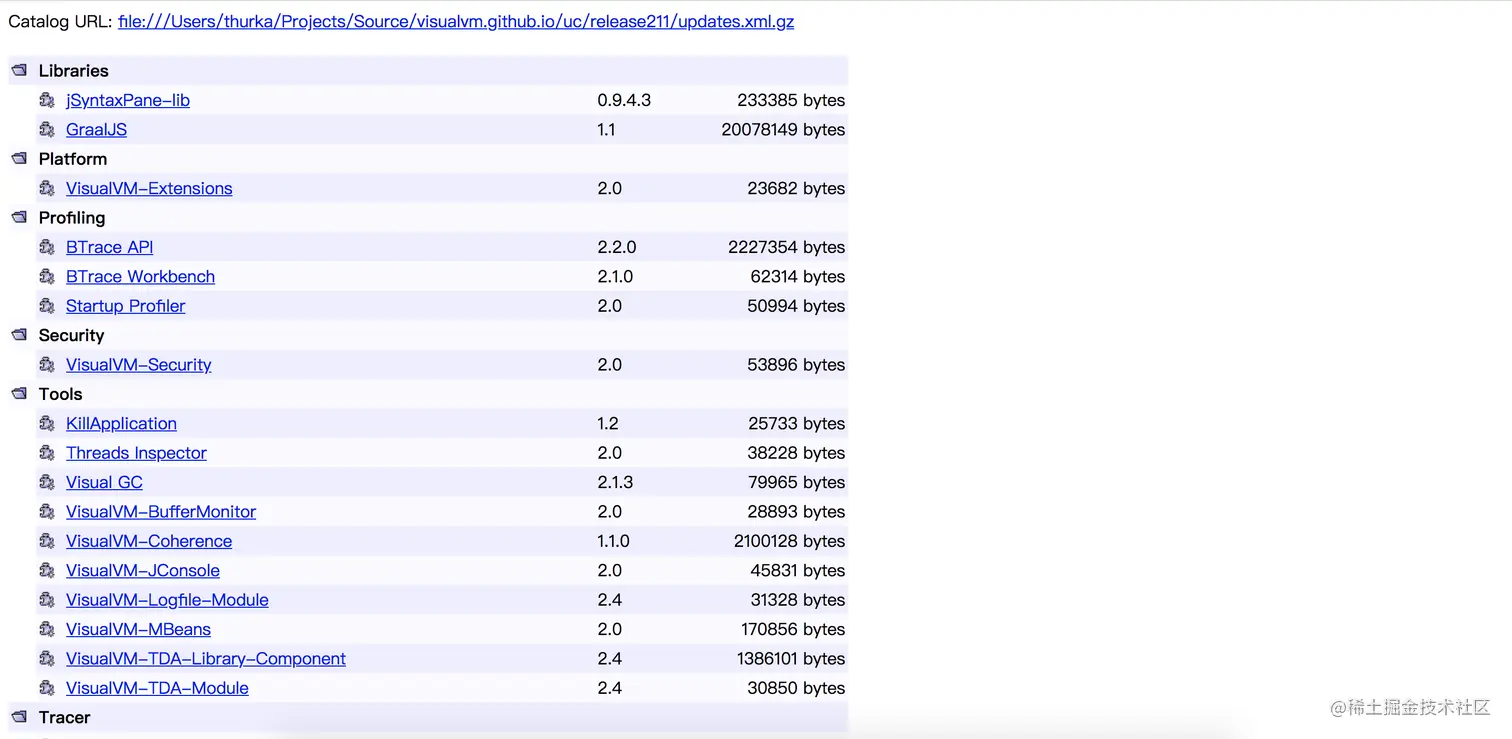Open the GraalJS plugin link
Viewport: 1512px width, 739px height.
(x=96, y=129)
